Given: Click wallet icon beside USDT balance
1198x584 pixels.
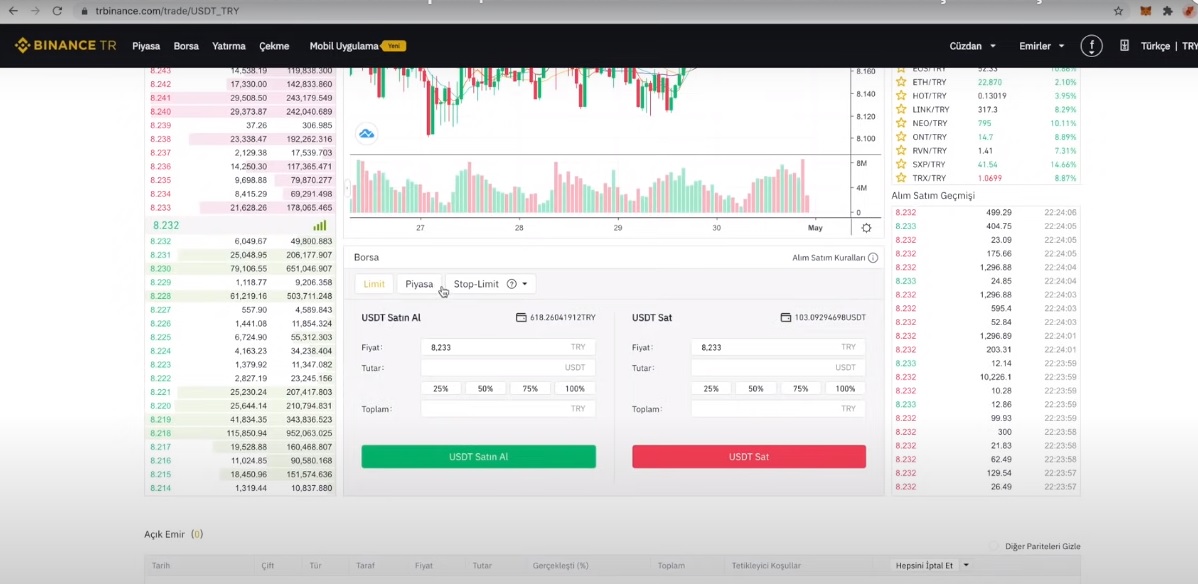Looking at the screenshot, I should click(x=785, y=317).
